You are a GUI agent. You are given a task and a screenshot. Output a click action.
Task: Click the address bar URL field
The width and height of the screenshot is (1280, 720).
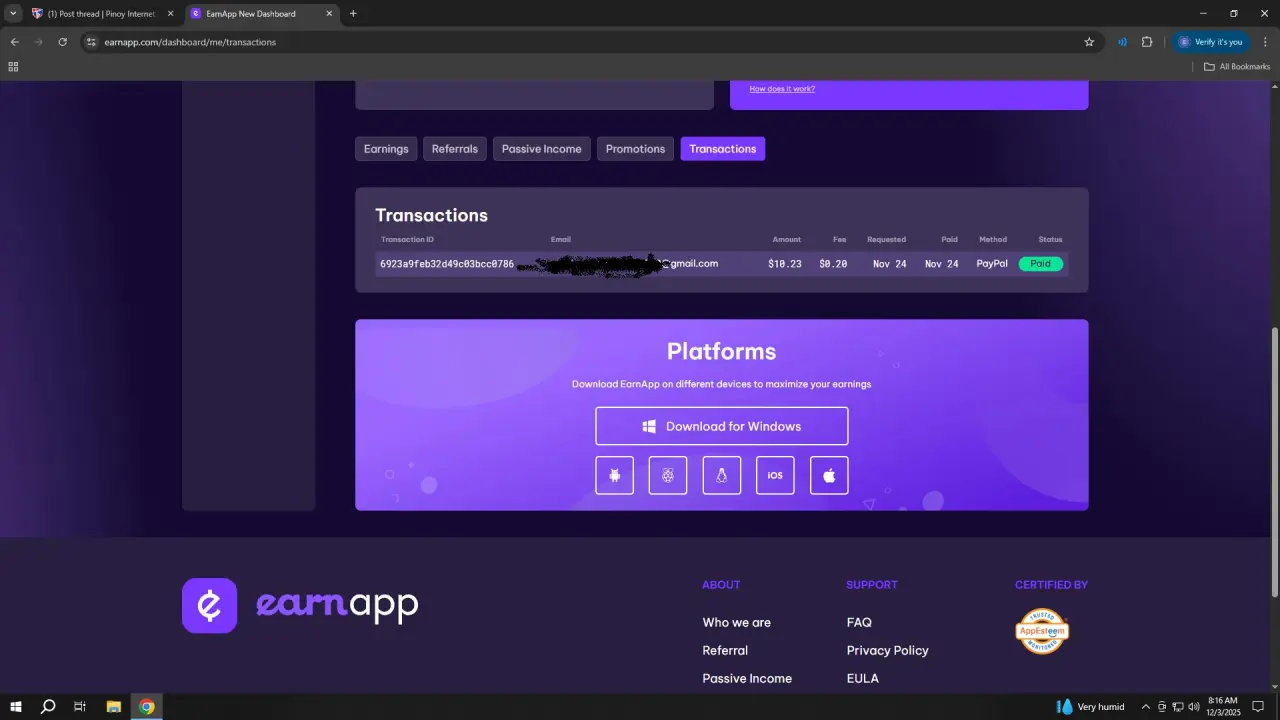pos(590,42)
